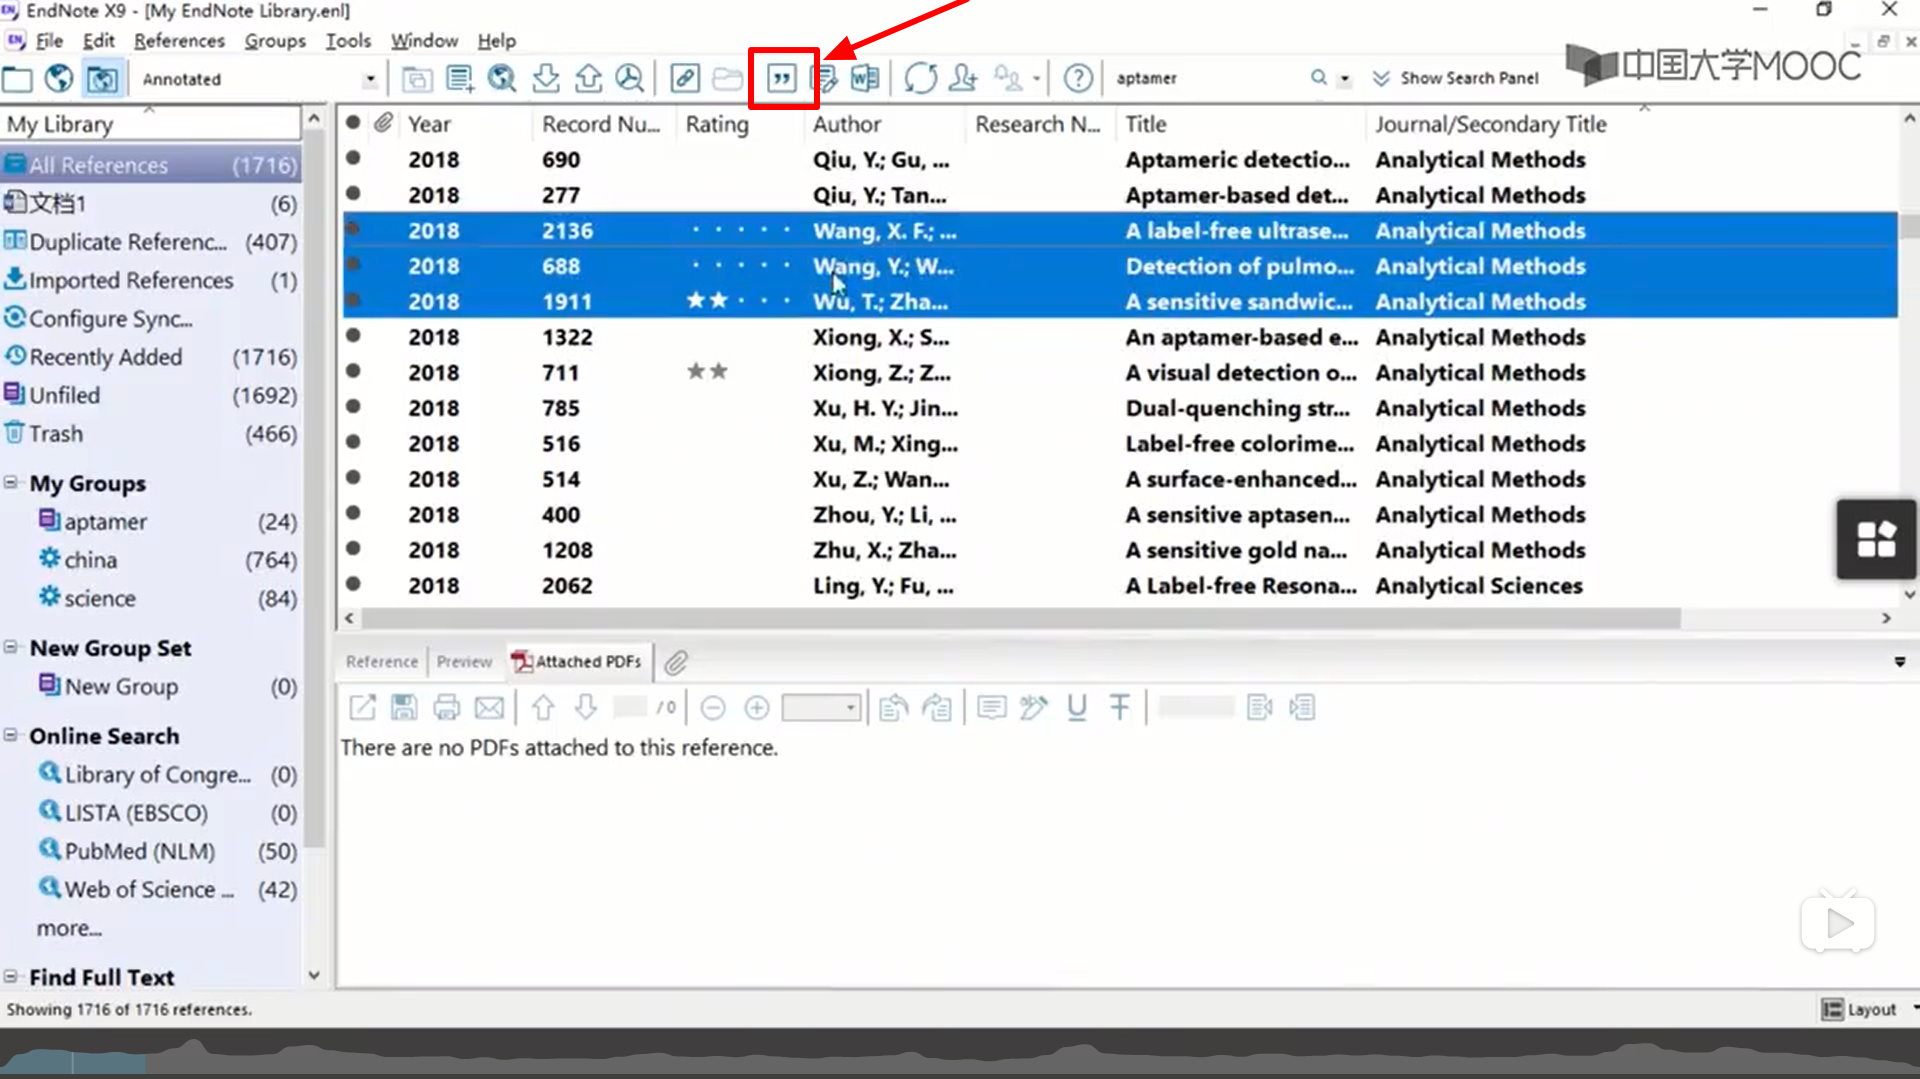1920x1079 pixels.
Task: Open the Groups menu
Action: [x=275, y=41]
